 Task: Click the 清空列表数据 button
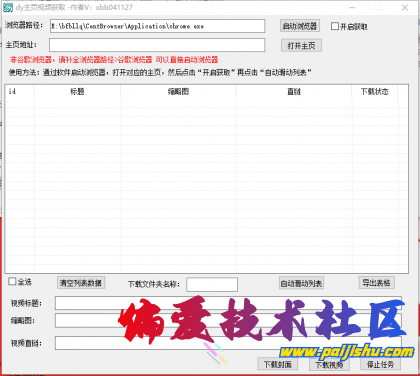81,283
